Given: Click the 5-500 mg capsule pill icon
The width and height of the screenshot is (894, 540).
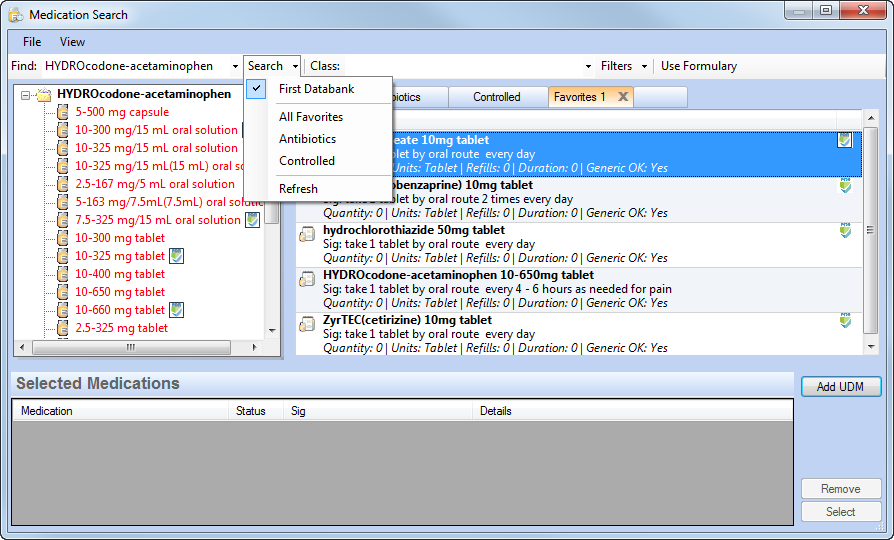Looking at the screenshot, I should click(63, 112).
